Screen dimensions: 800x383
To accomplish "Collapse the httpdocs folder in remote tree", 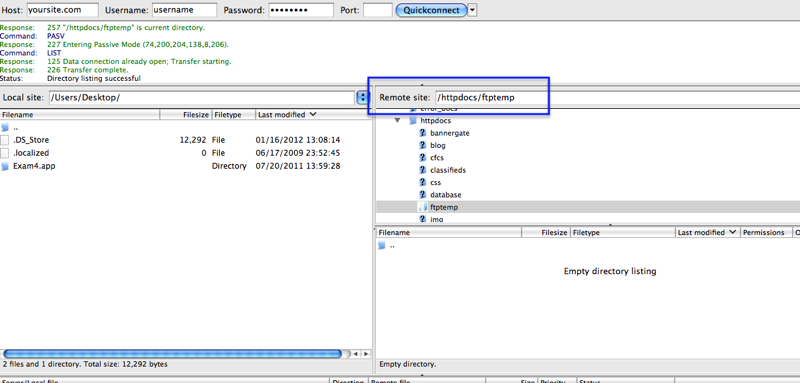I will (397, 121).
